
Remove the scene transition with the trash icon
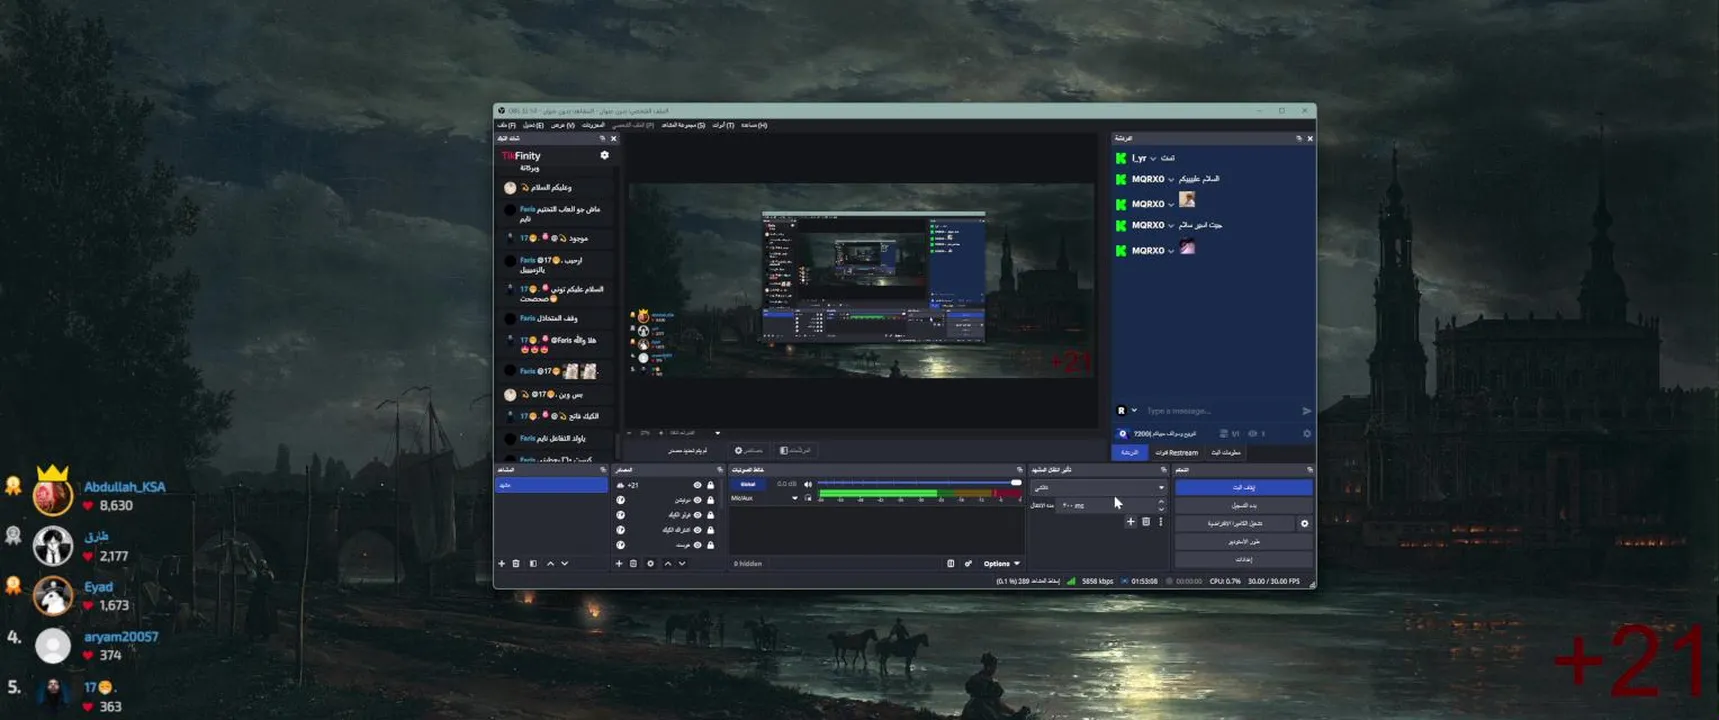pos(1146,522)
